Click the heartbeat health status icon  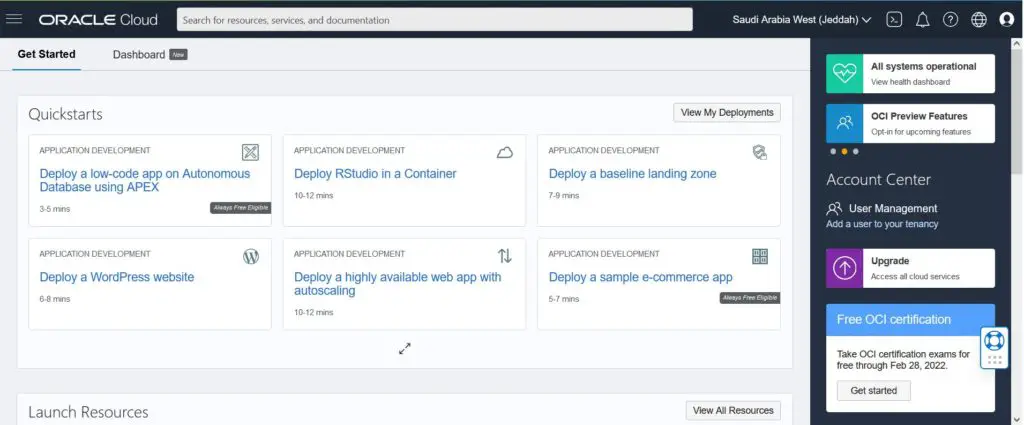844,74
